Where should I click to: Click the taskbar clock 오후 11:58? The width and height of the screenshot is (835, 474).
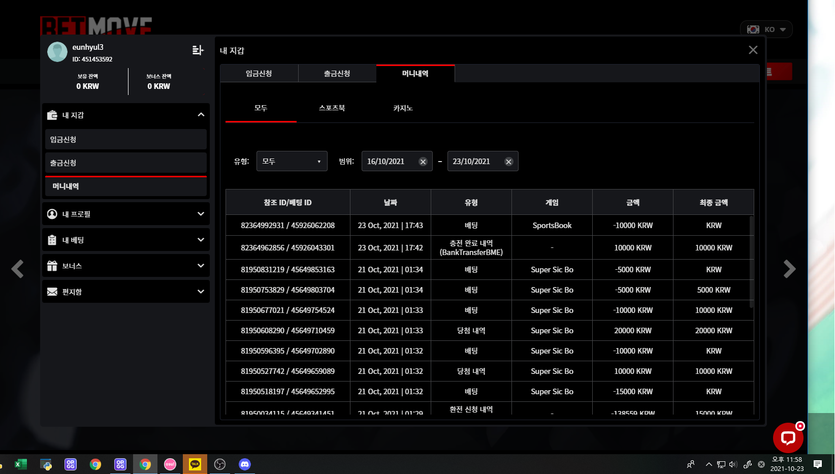point(787,459)
